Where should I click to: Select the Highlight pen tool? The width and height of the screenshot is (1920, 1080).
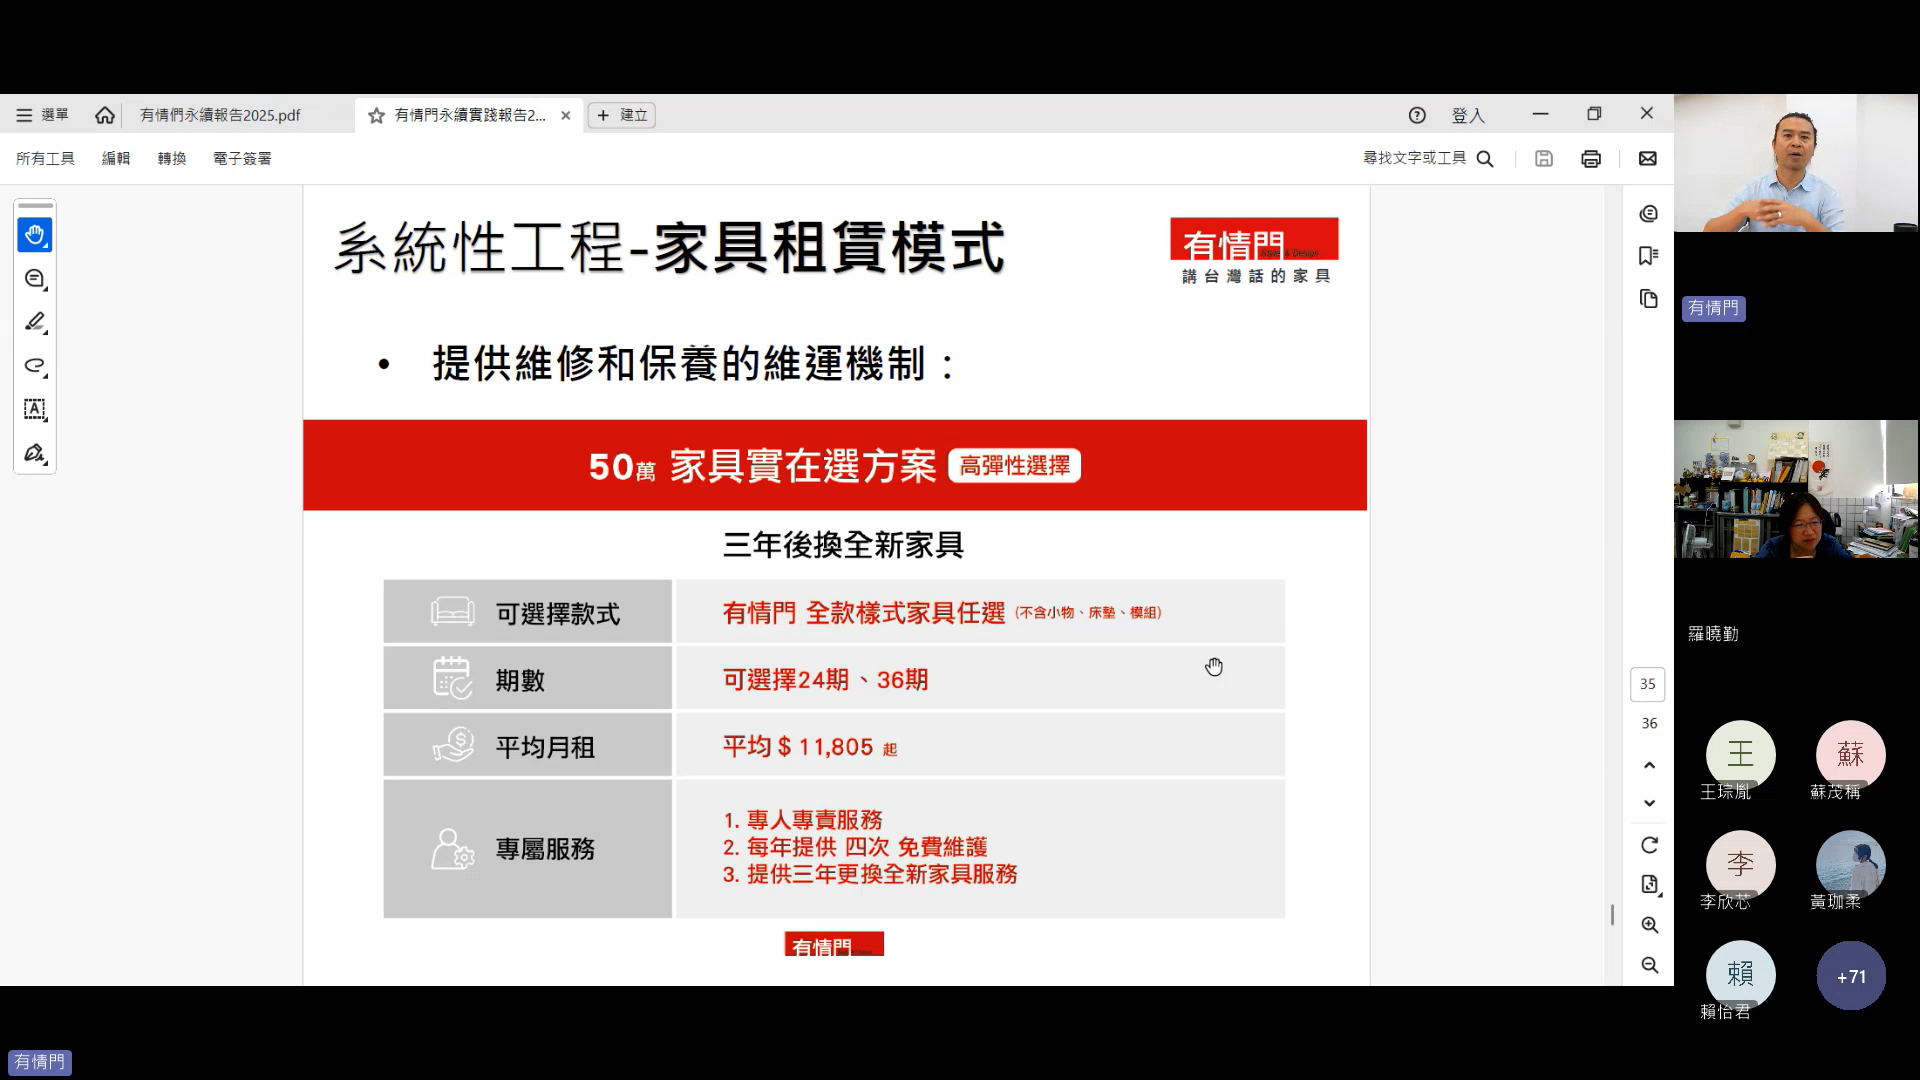tap(35, 322)
